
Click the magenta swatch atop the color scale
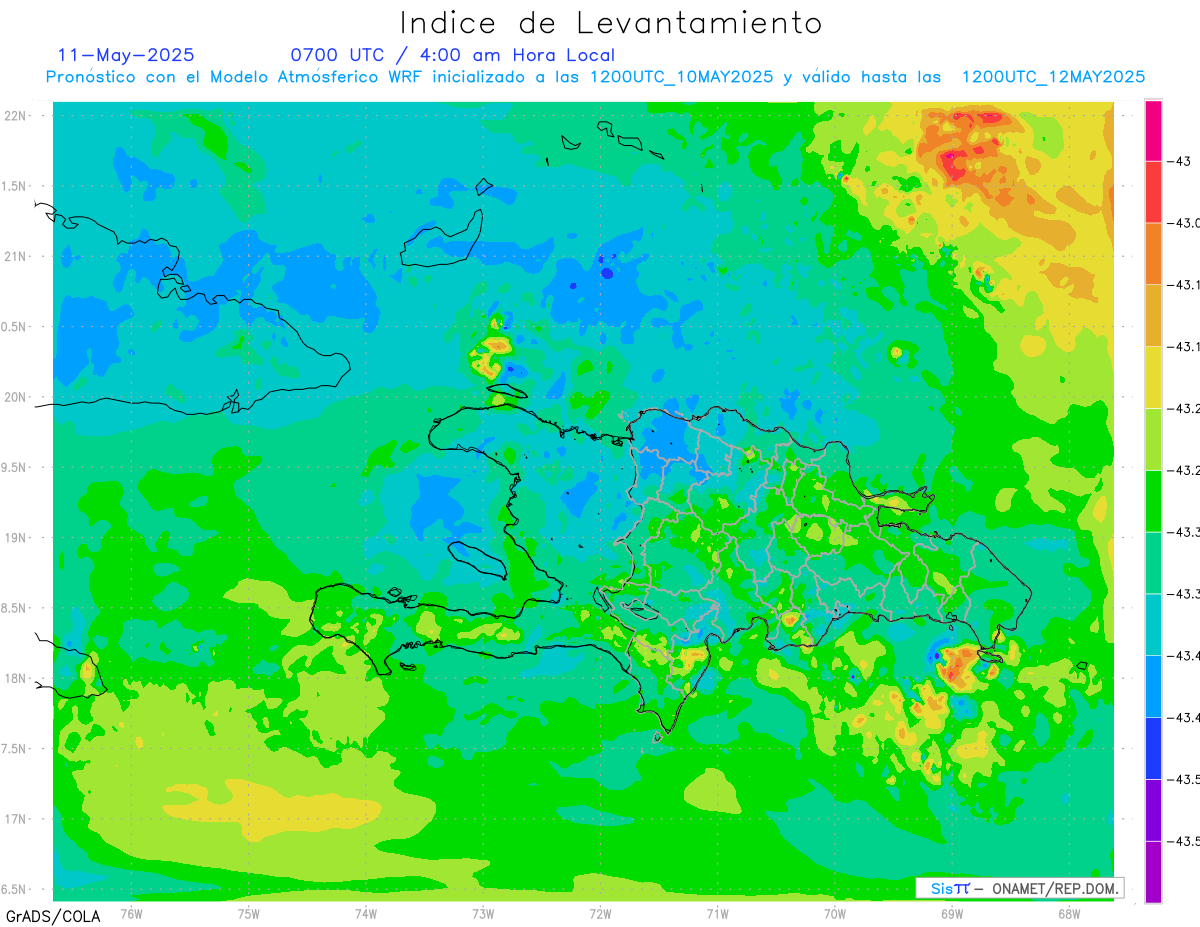1153,130
